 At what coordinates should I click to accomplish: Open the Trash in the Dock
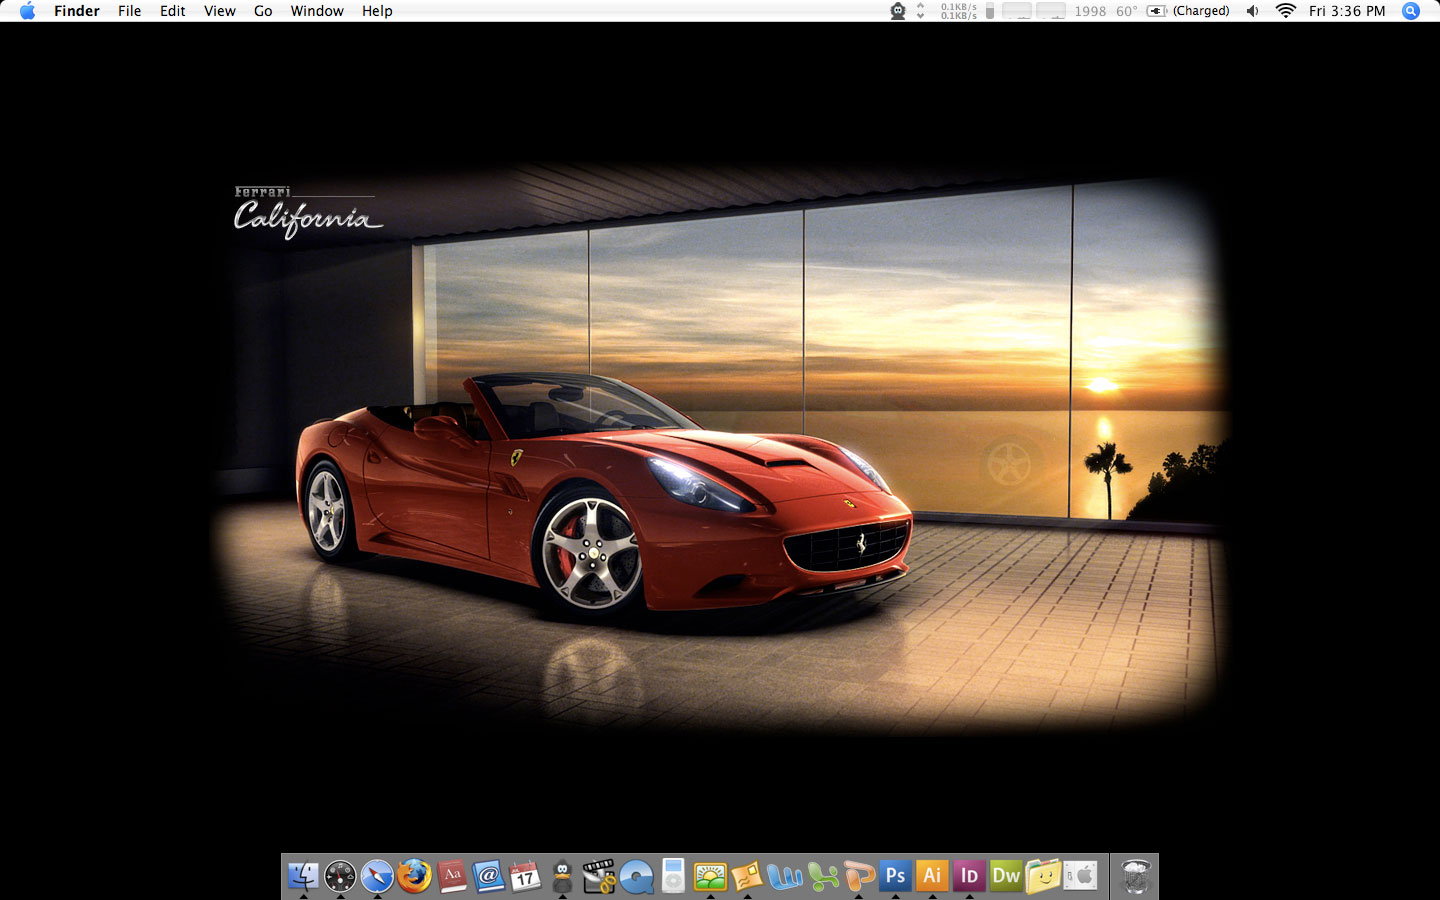tap(1135, 876)
